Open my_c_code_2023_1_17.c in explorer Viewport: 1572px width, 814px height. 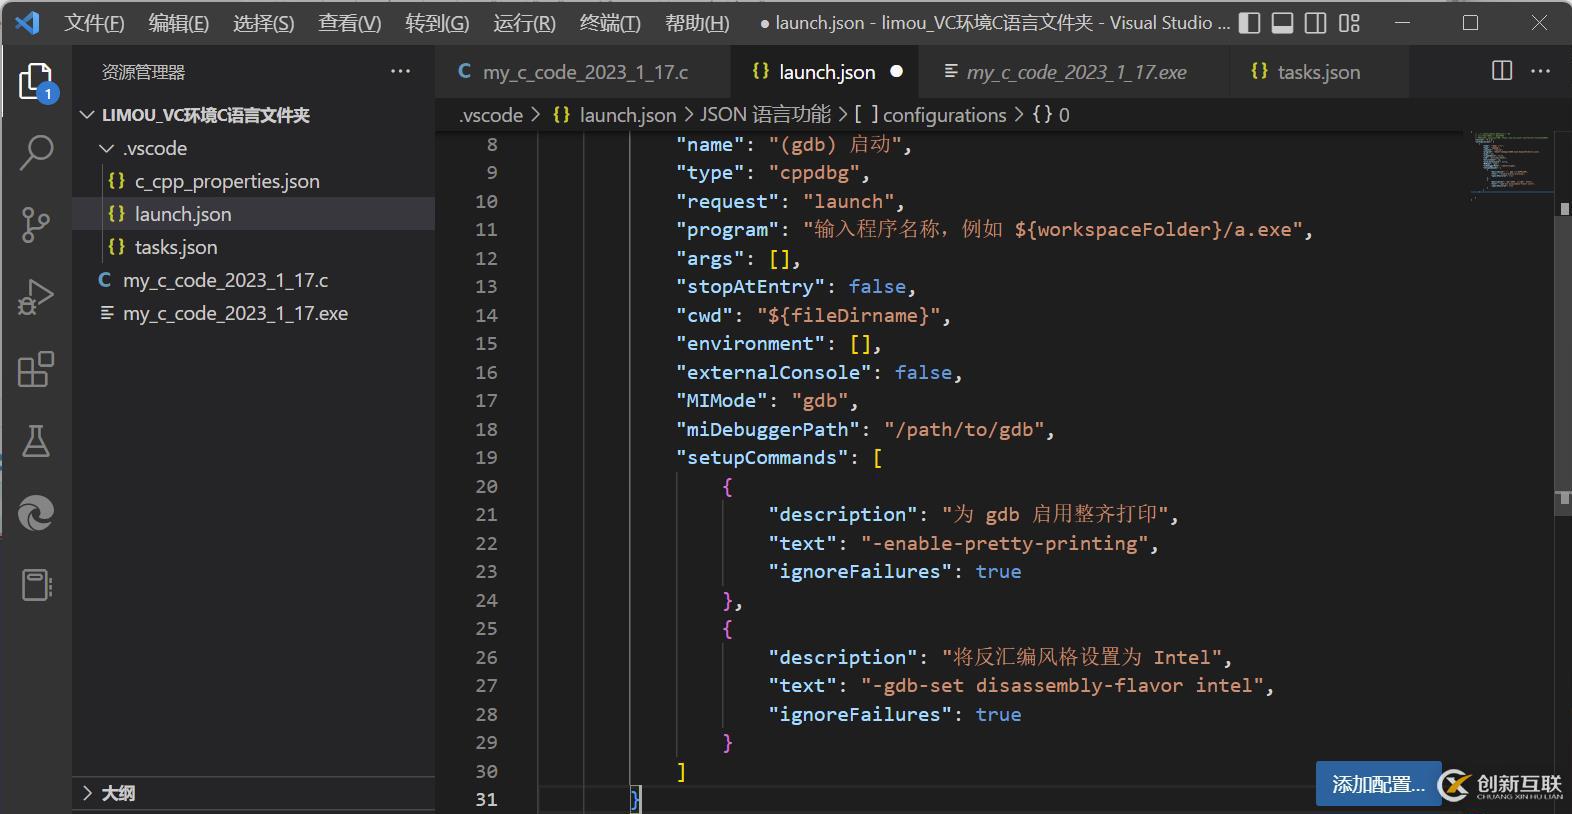pyautogui.click(x=254, y=280)
